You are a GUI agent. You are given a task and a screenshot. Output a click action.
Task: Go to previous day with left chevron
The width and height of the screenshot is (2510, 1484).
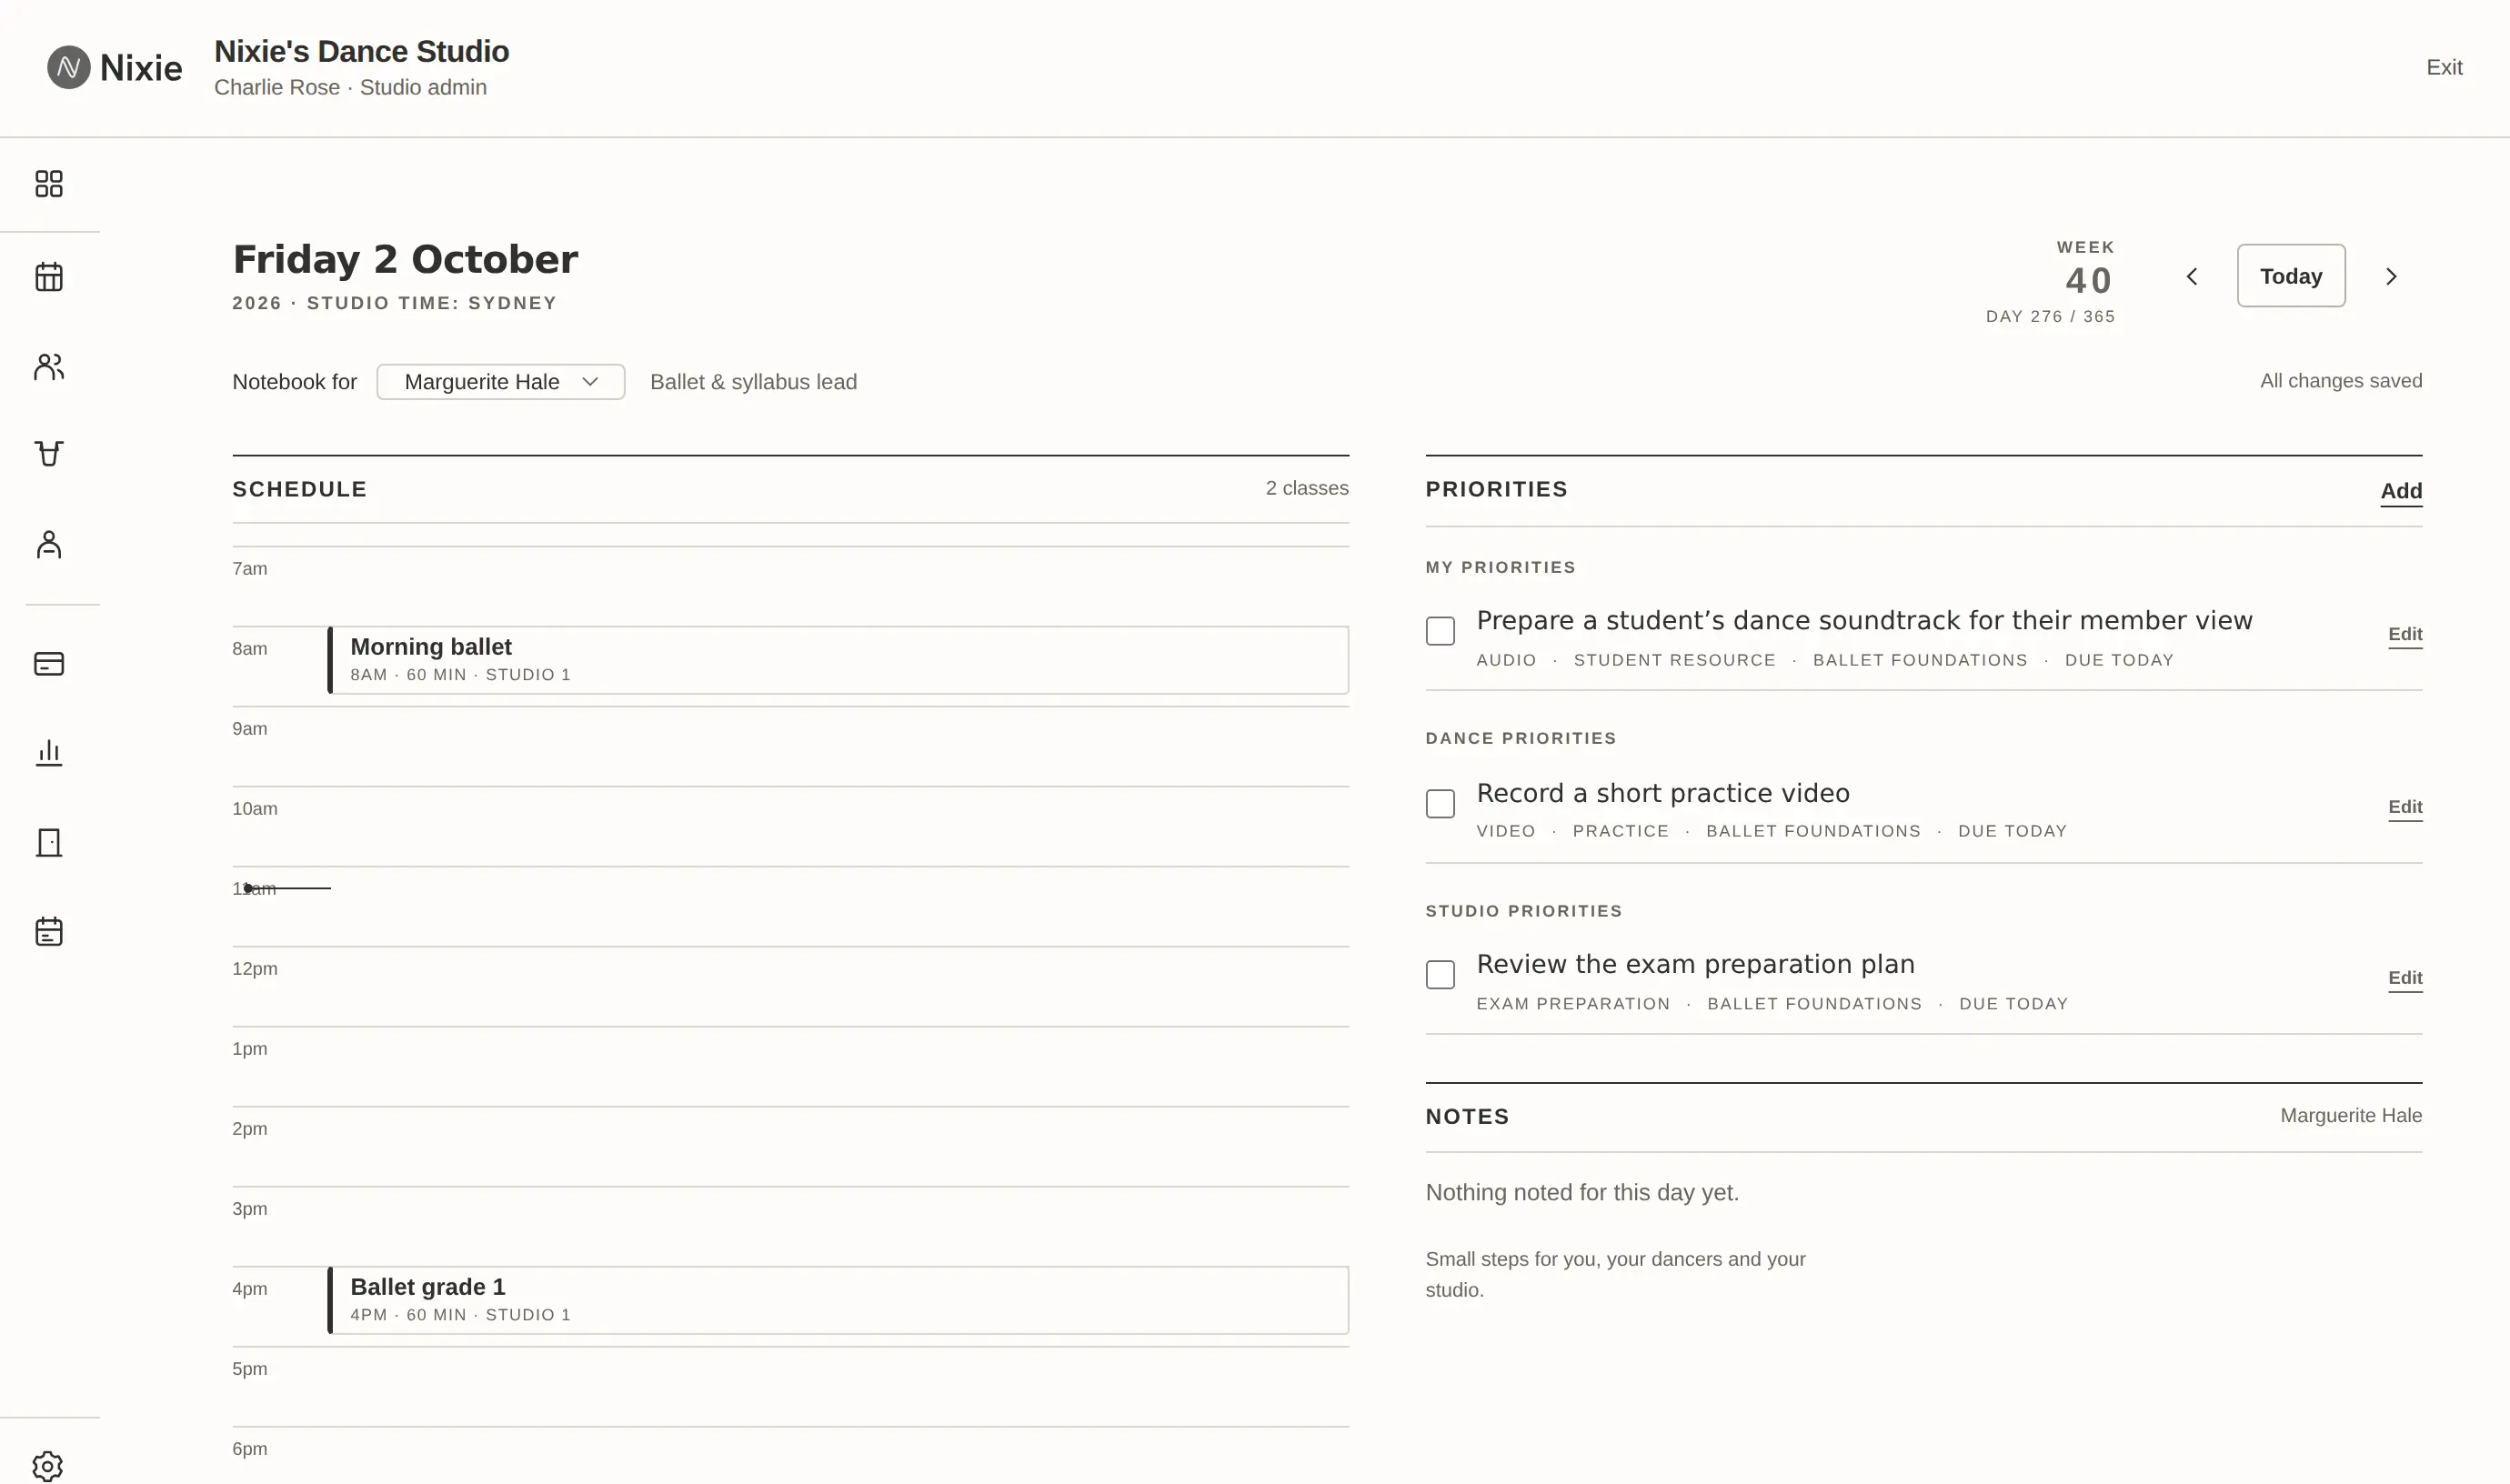(2192, 277)
